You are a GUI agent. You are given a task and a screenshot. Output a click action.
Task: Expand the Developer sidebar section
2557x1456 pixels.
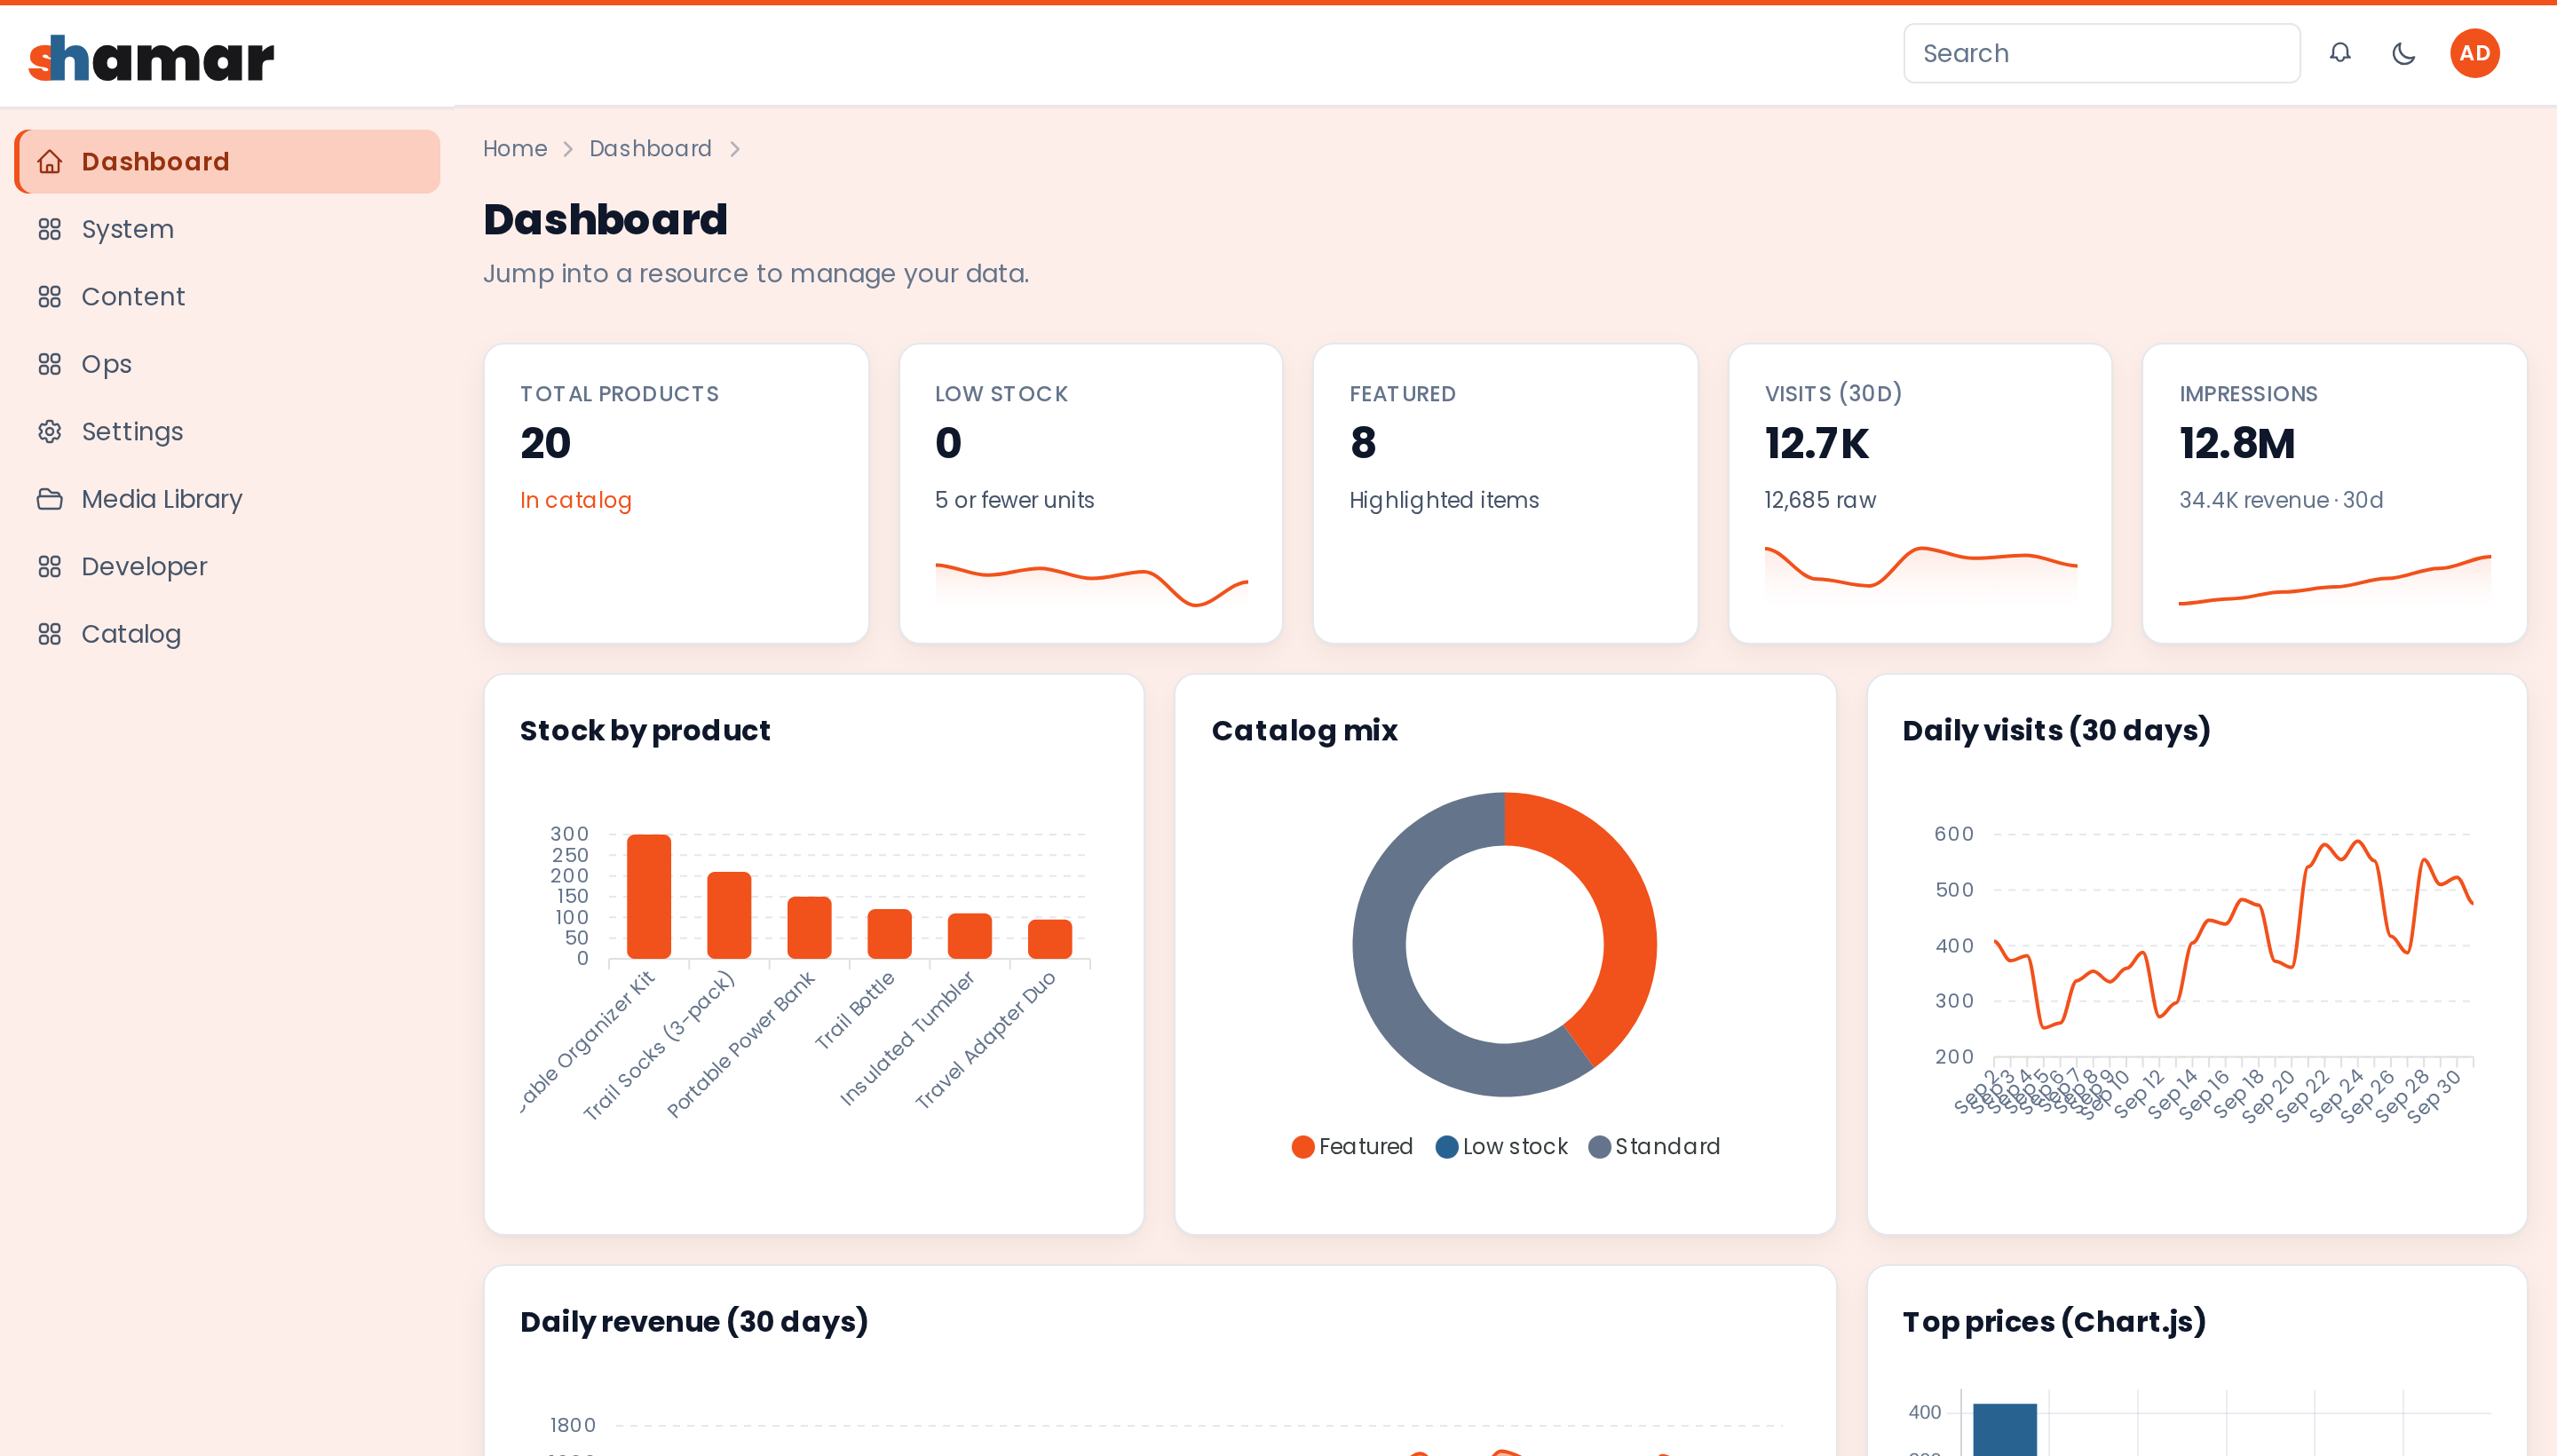point(228,567)
